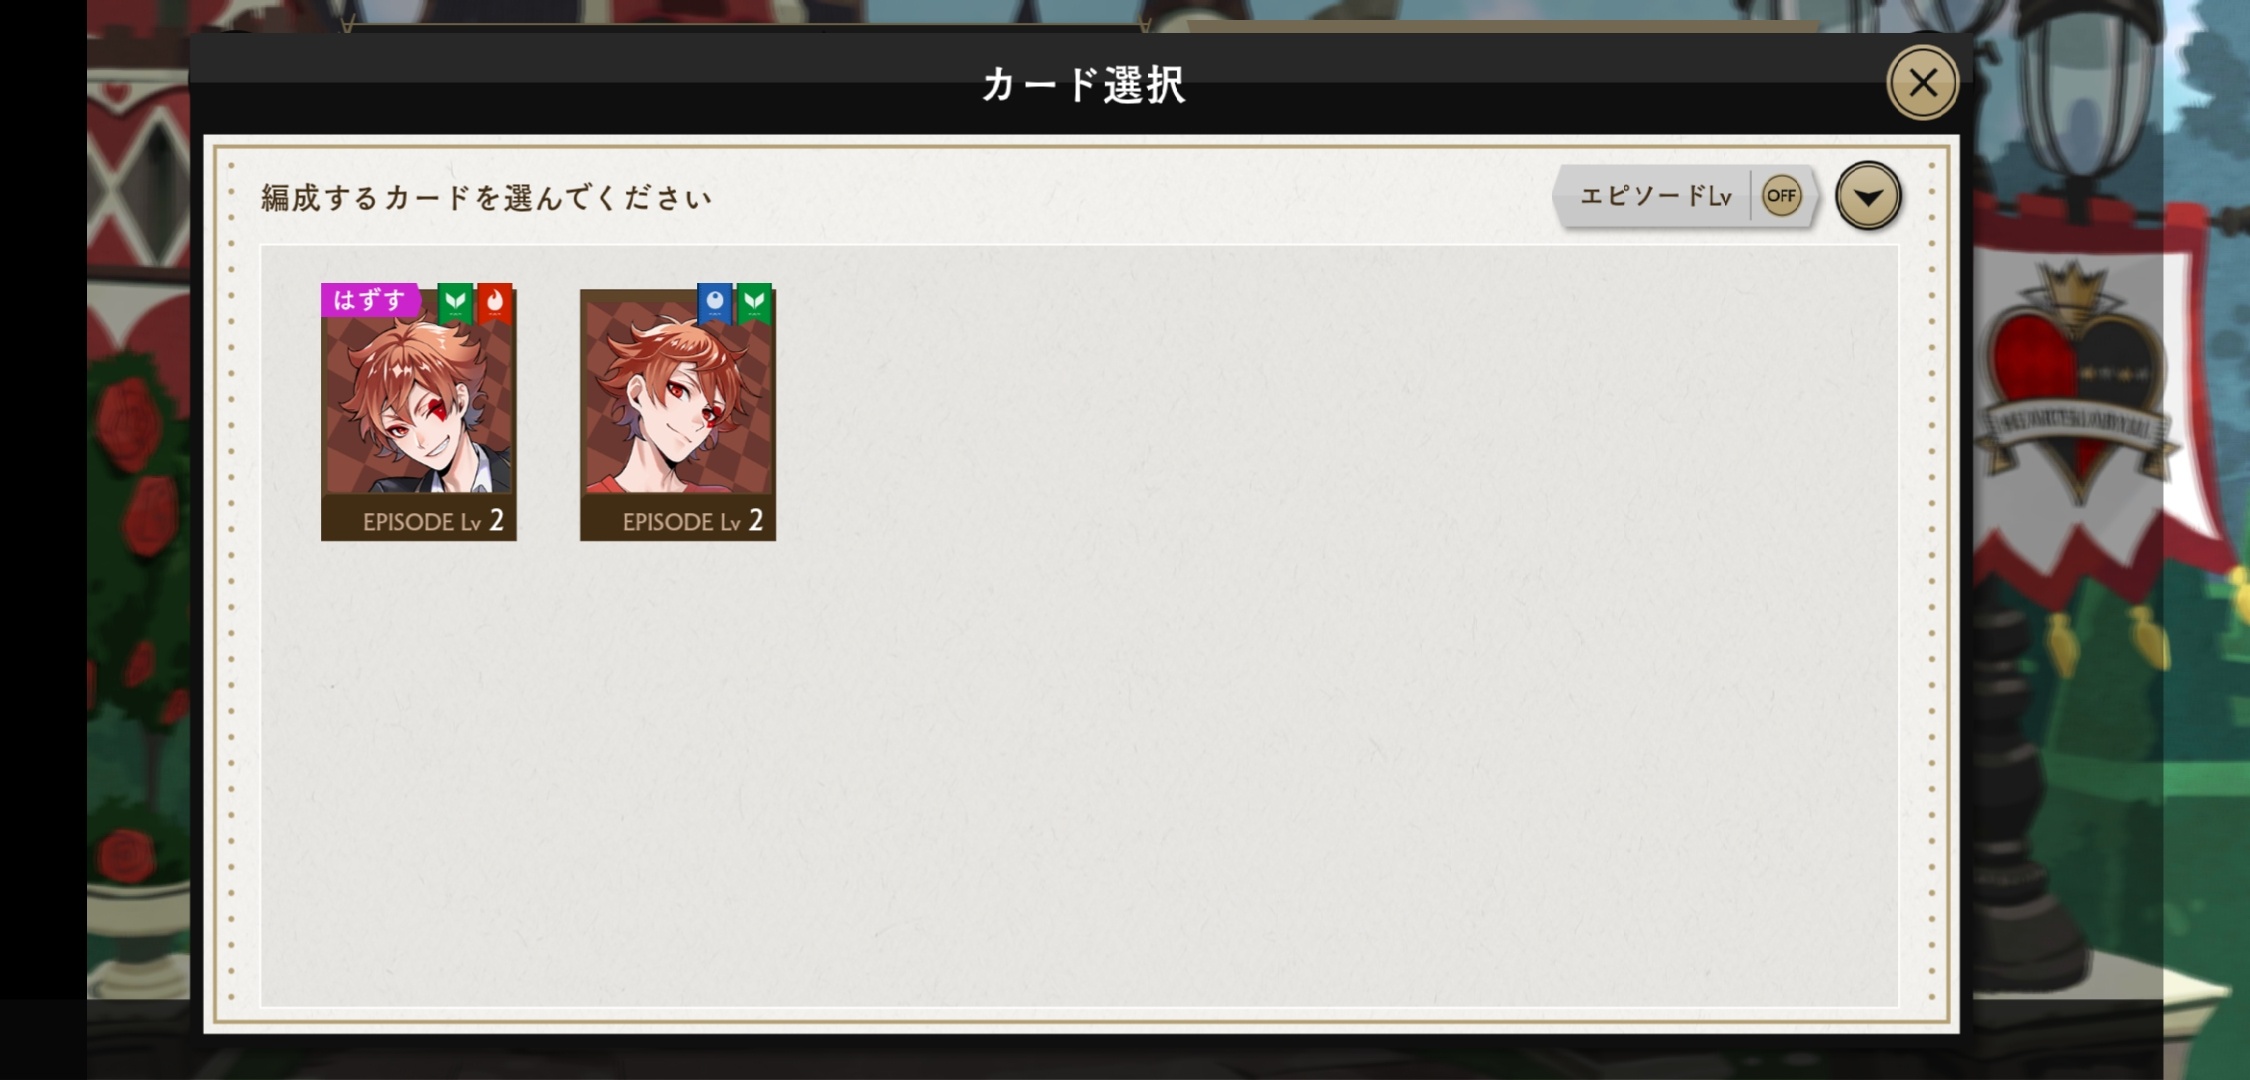Click the round OFF indicator knob
Image resolution: width=2250 pixels, height=1080 pixels.
(1781, 196)
